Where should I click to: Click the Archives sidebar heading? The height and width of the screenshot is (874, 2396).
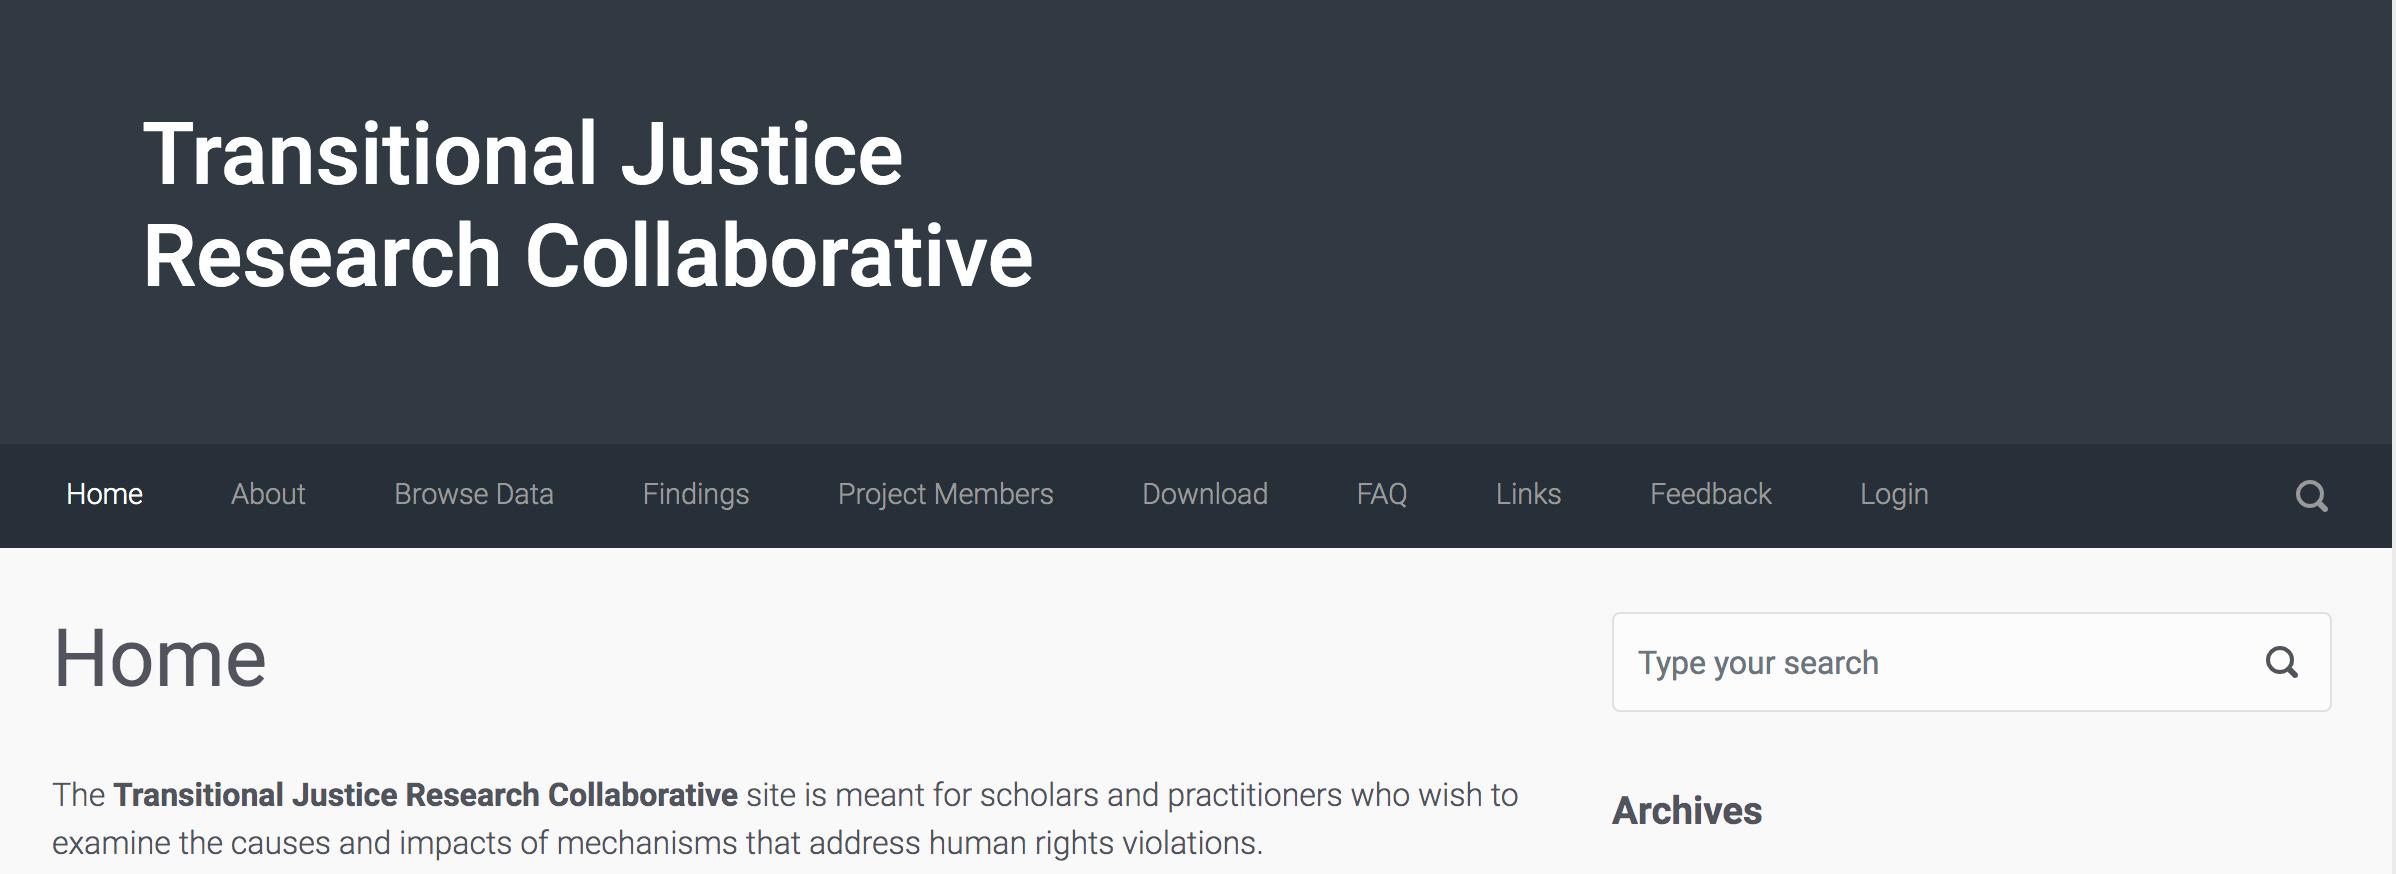point(1687,810)
